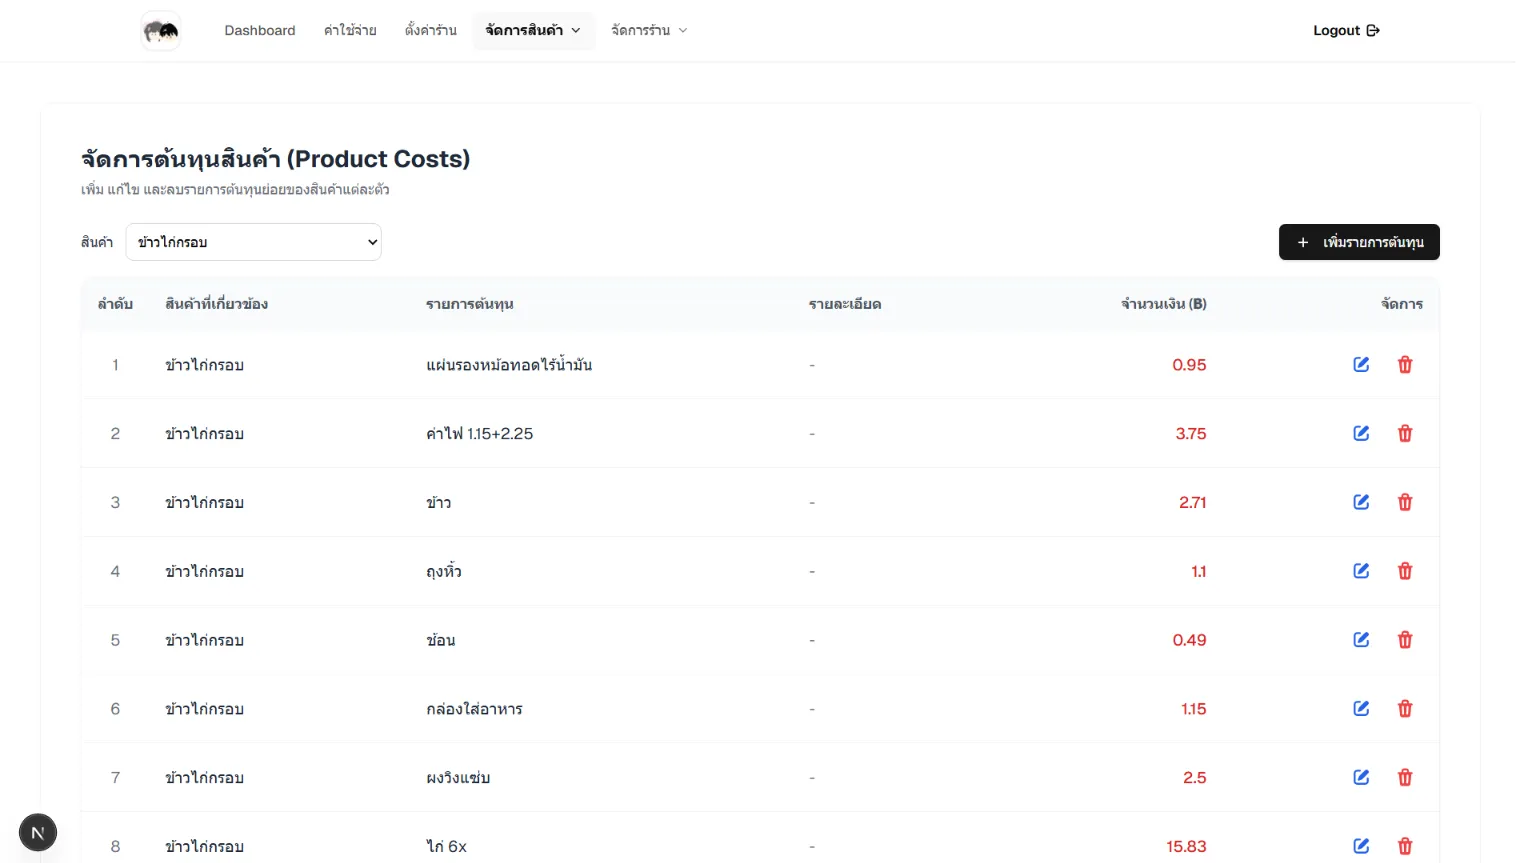This screenshot has width=1516, height=863.
Task: Delete the ช้อน cost item
Action: click(x=1405, y=640)
